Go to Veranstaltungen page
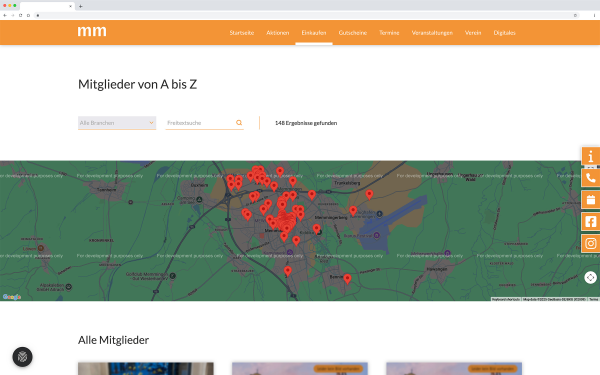Screen dimensions: 600x375 [x=432, y=33]
